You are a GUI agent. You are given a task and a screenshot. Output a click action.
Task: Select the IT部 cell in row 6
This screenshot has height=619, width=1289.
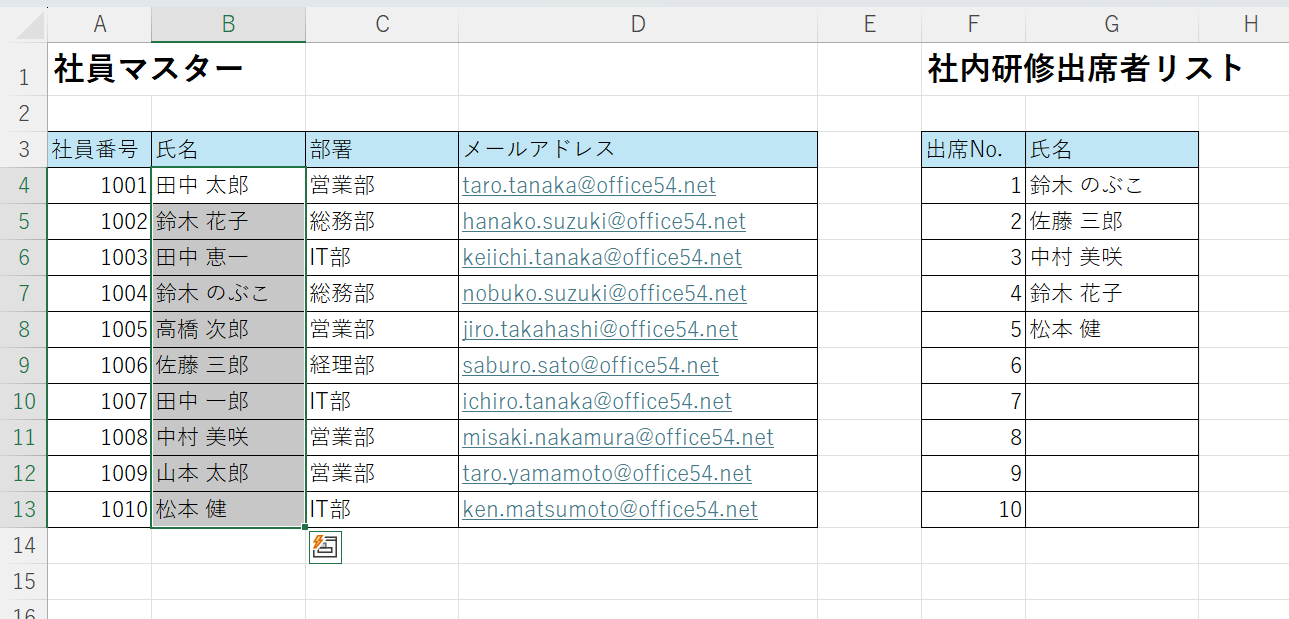click(x=382, y=258)
